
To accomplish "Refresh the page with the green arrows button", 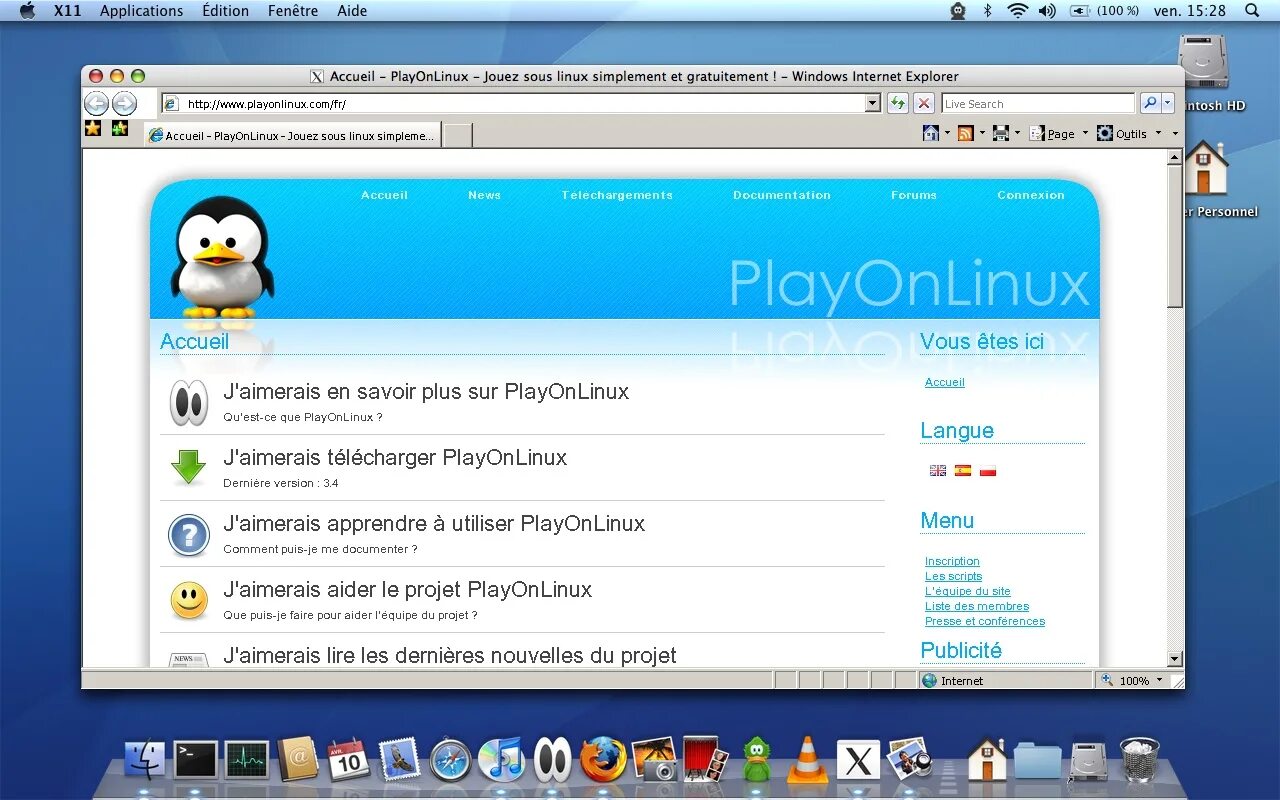I will tap(897, 103).
